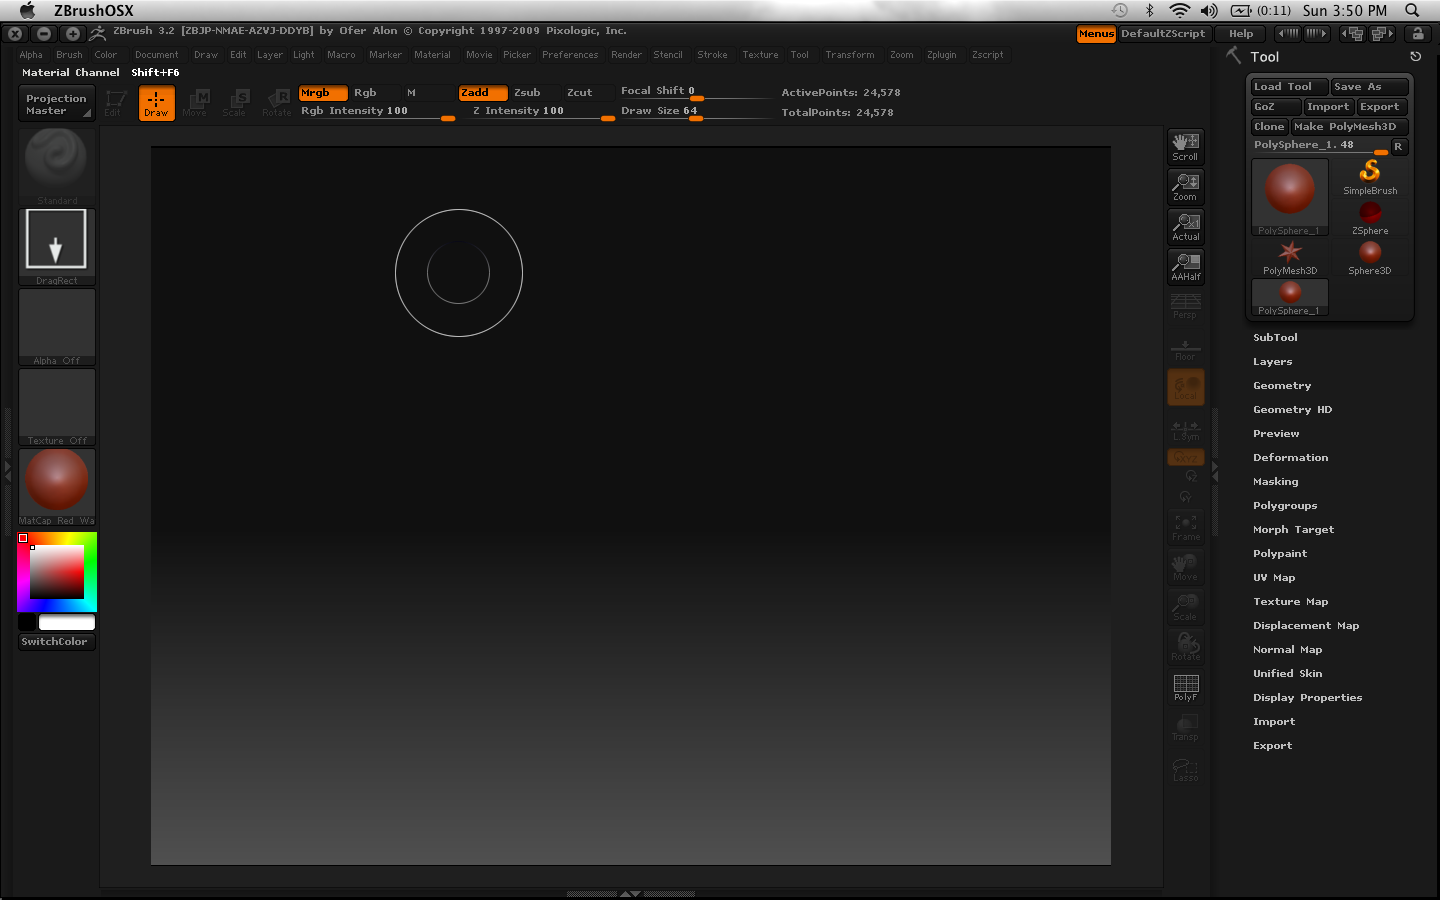Click the Scroll canvas icon
The width and height of the screenshot is (1440, 900).
click(1186, 147)
